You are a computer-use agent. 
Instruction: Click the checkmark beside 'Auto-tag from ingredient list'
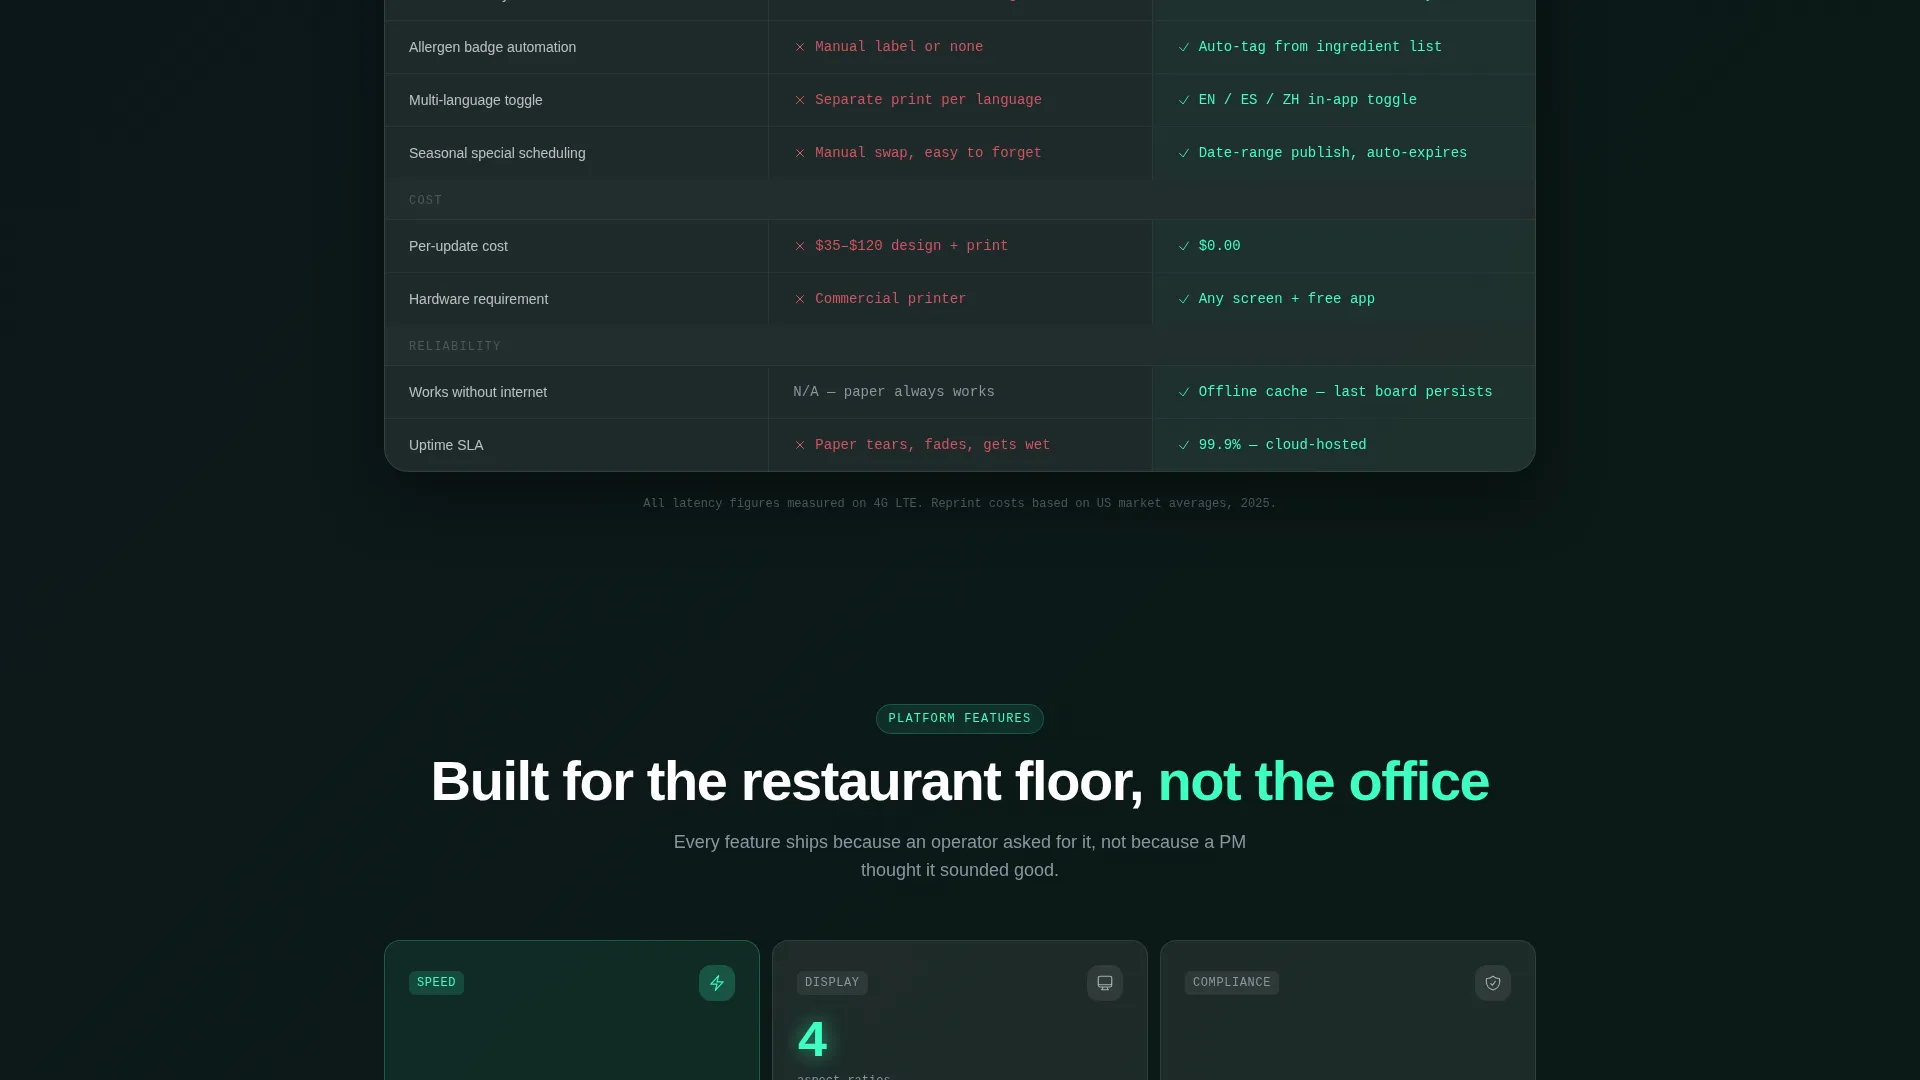[x=1184, y=47]
